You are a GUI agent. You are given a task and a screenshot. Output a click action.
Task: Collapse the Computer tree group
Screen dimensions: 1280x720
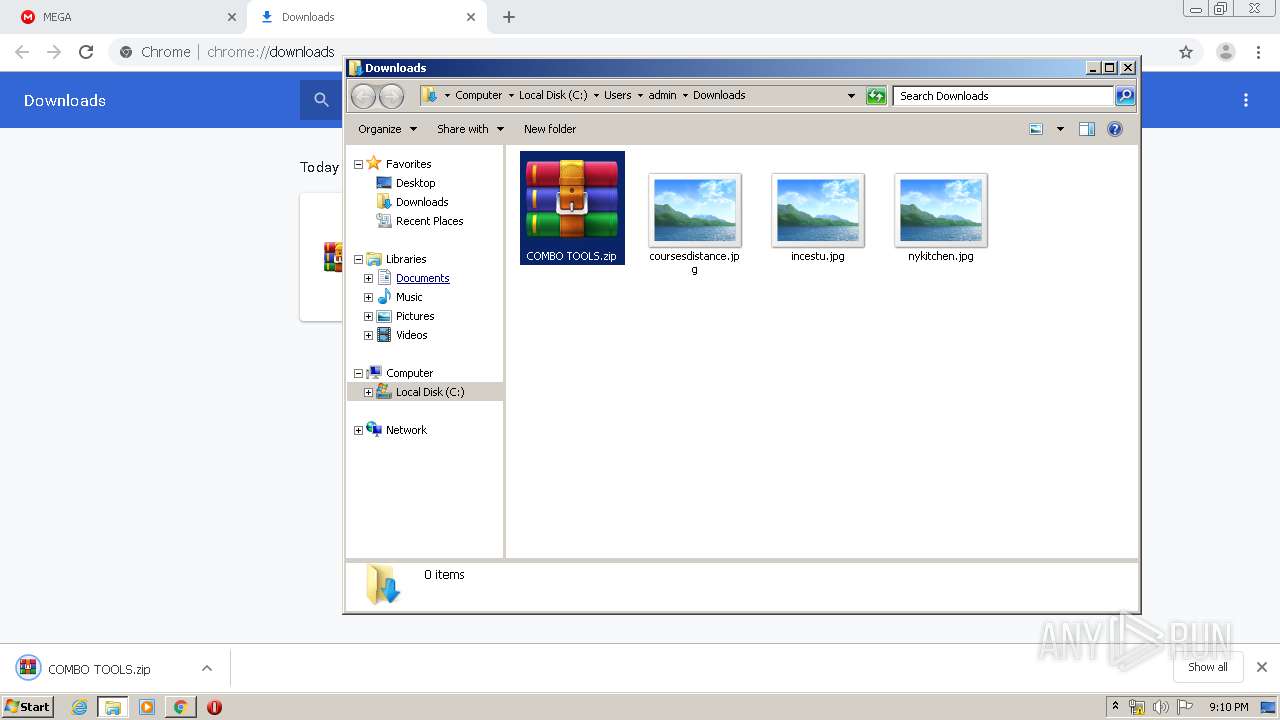pos(358,373)
